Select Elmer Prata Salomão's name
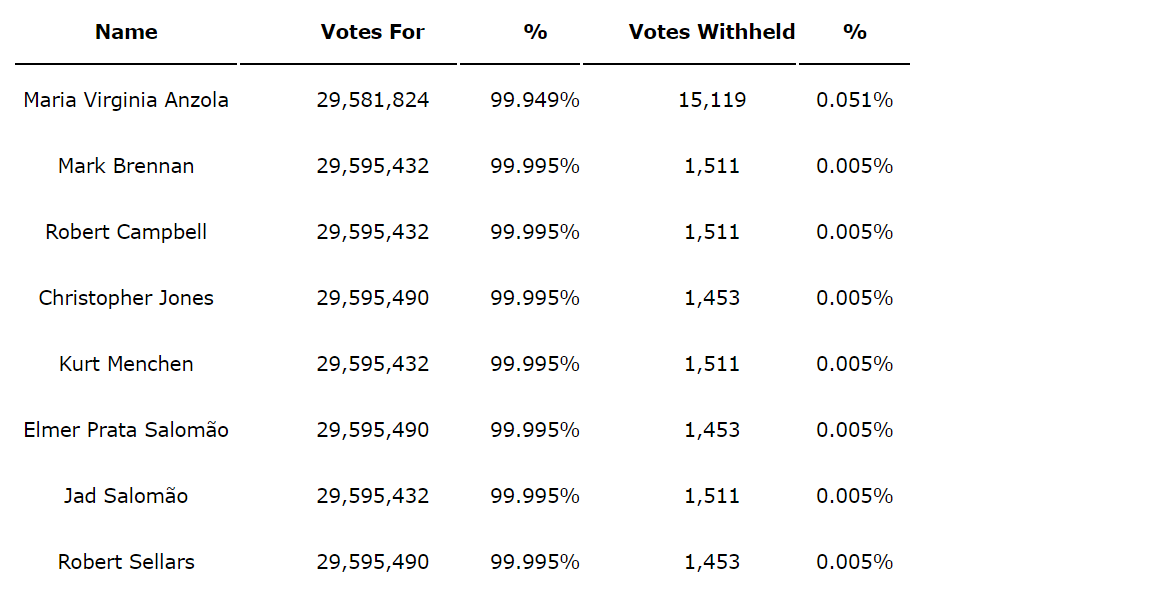1149x589 pixels. [x=126, y=430]
